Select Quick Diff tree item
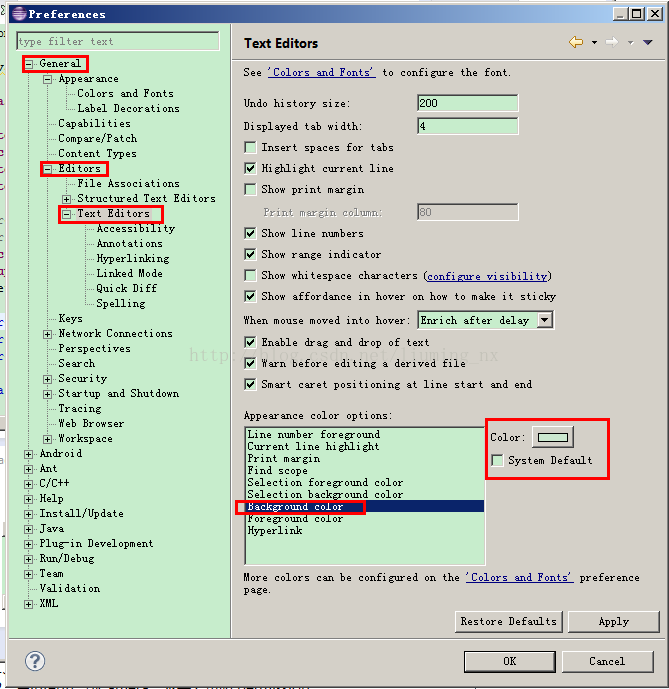The width and height of the screenshot is (669, 689). tap(127, 288)
